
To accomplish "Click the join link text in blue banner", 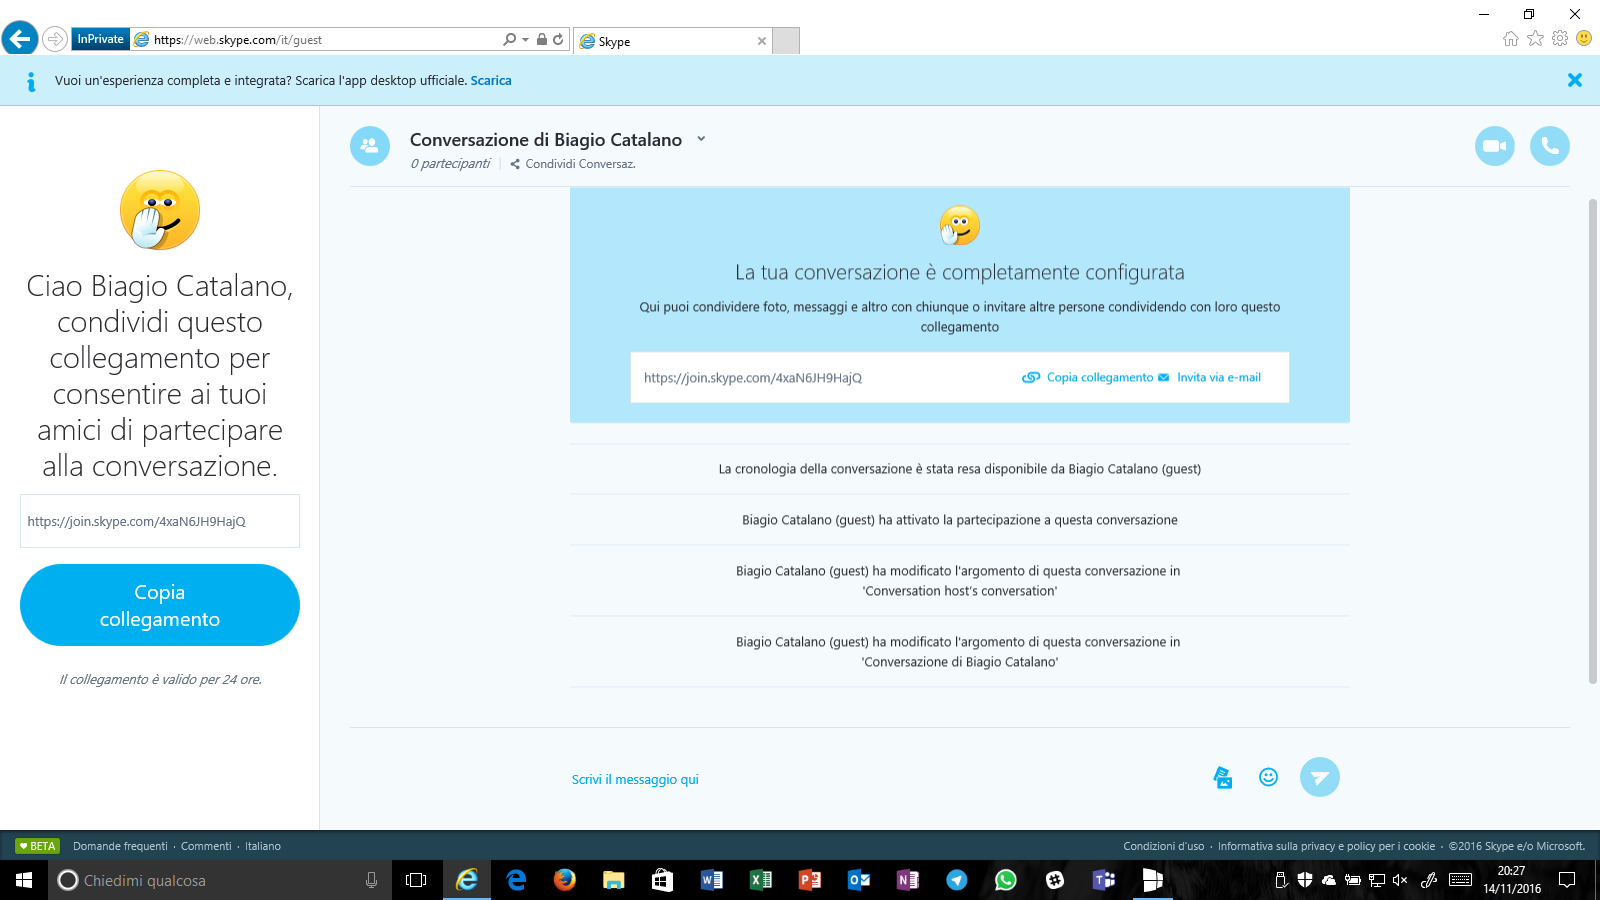I will [753, 378].
